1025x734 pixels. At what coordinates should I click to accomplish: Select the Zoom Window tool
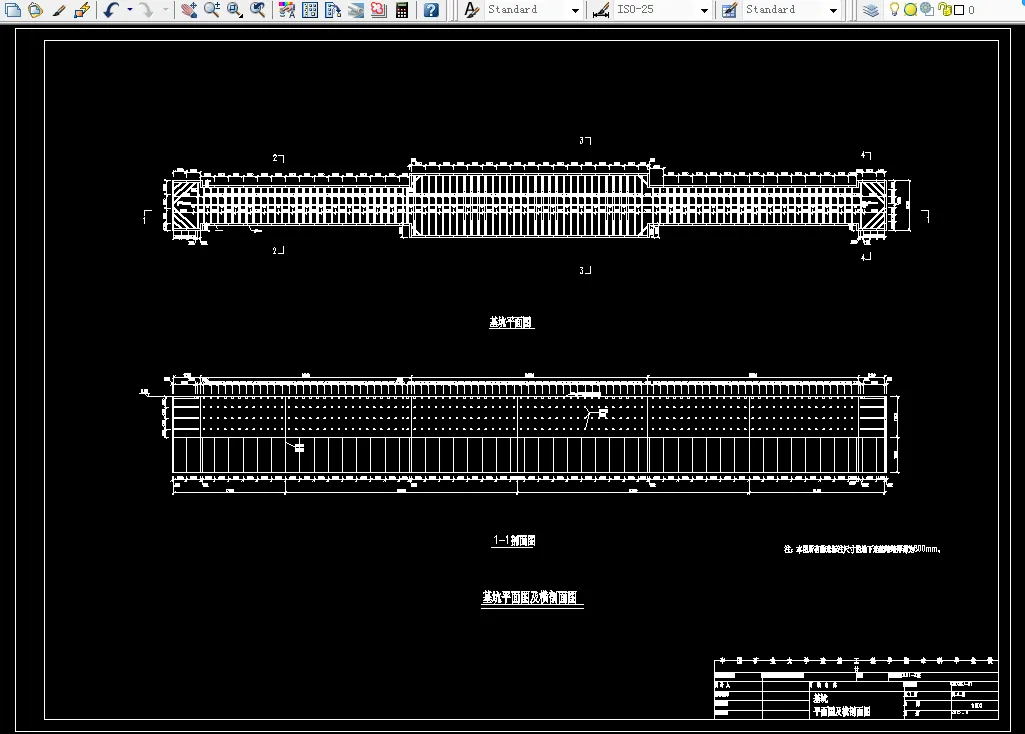(235, 10)
